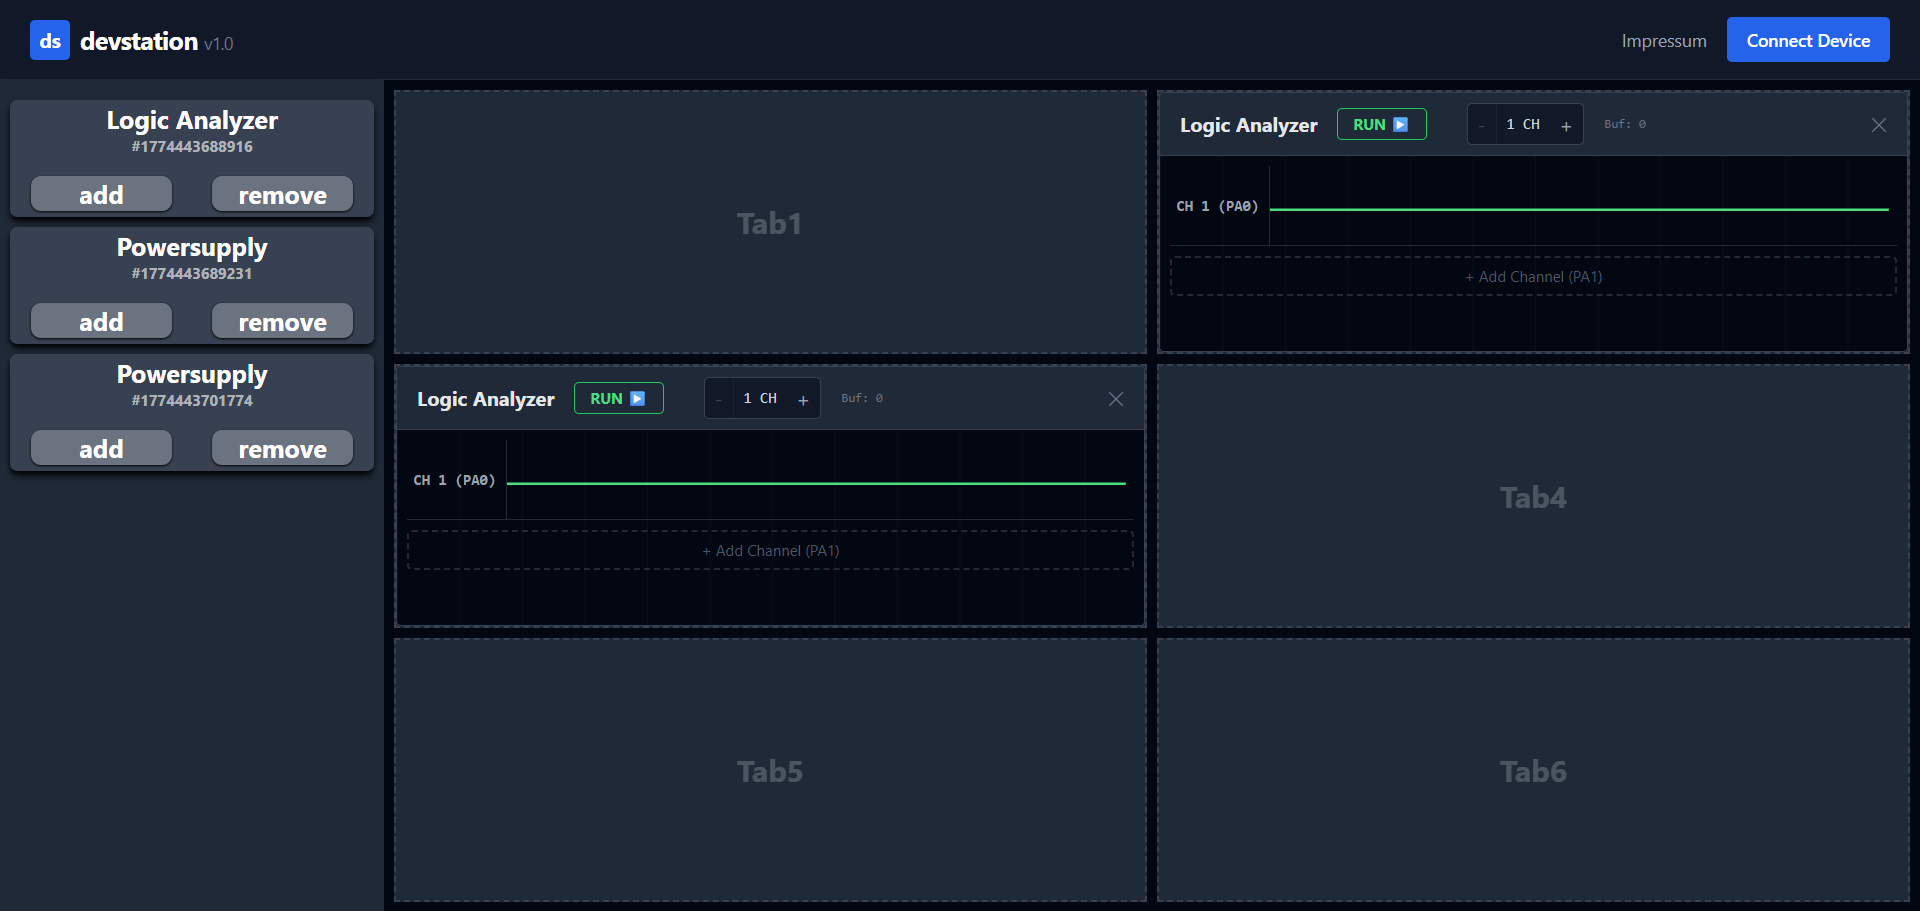
Task: Add Channel (PA1) in middle-left analyzer
Action: (770, 551)
